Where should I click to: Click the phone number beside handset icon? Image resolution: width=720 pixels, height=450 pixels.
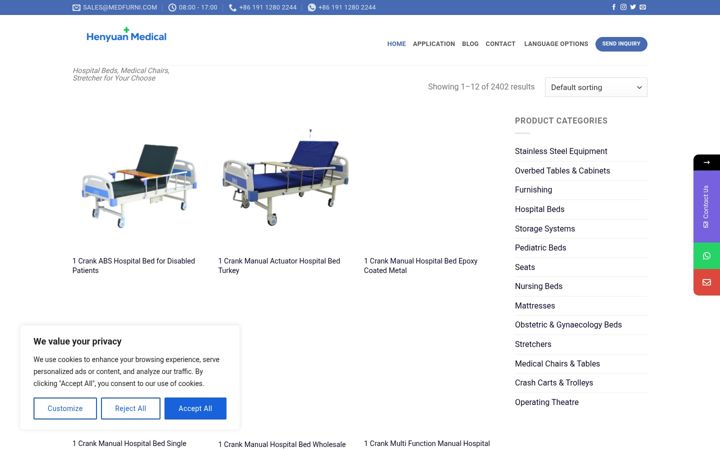click(x=268, y=7)
